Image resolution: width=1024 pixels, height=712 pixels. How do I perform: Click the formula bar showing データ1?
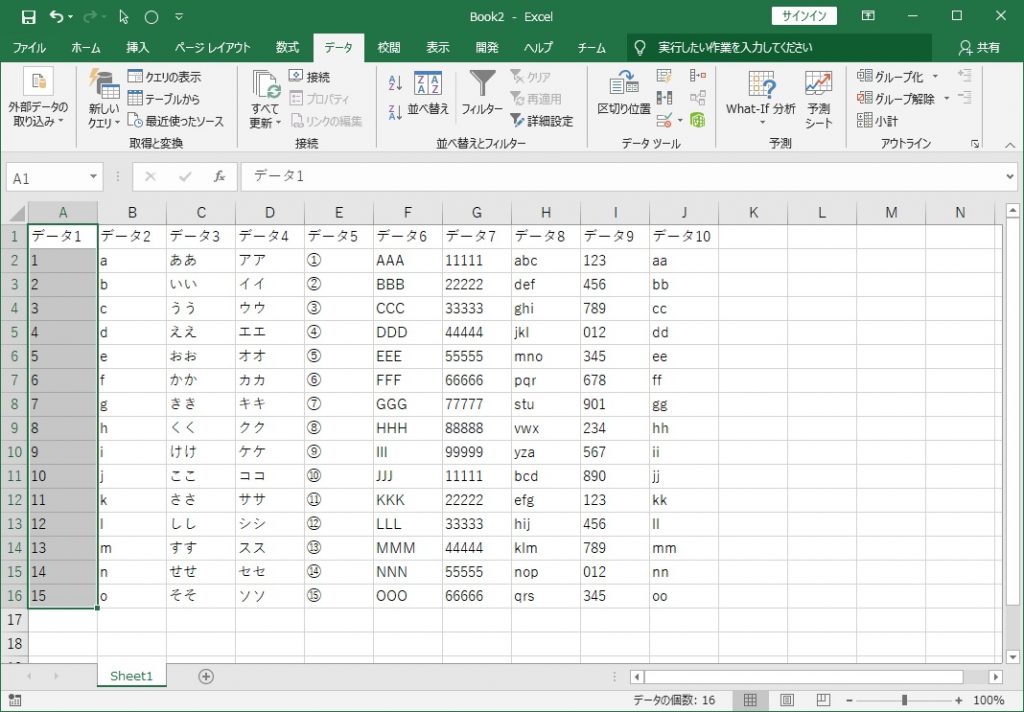click(x=620, y=176)
